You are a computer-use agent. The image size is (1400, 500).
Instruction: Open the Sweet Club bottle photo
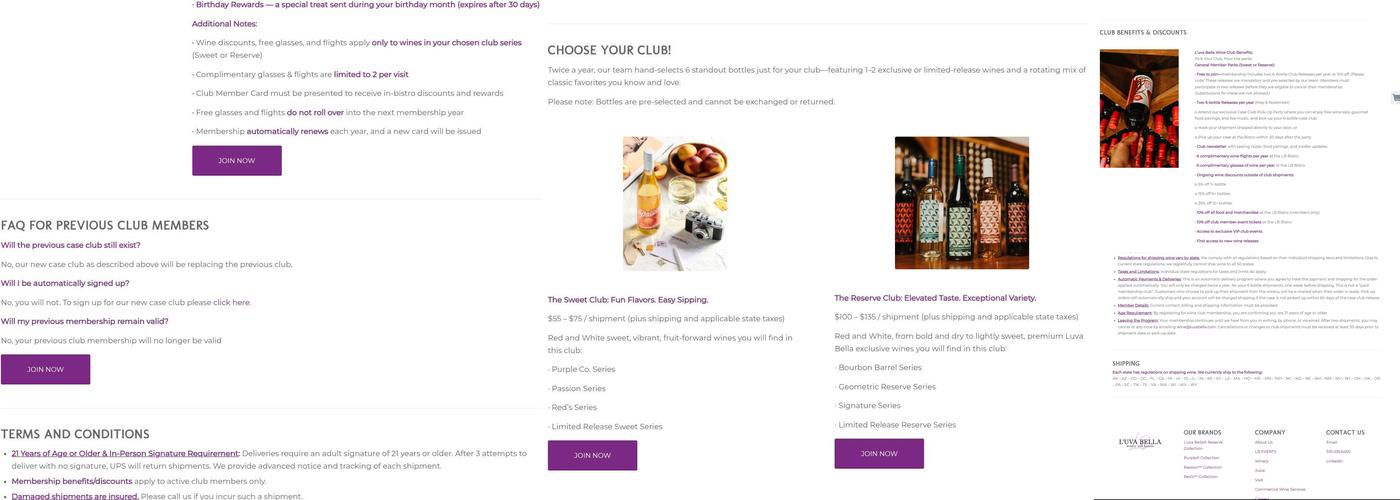point(675,203)
